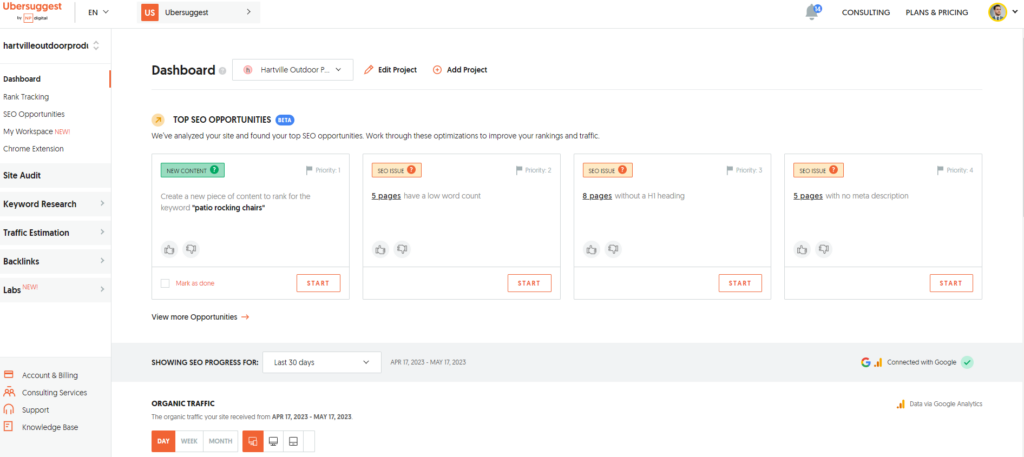1024x457 pixels.
Task: Open the CONSULTING link in header
Action: click(866, 12)
